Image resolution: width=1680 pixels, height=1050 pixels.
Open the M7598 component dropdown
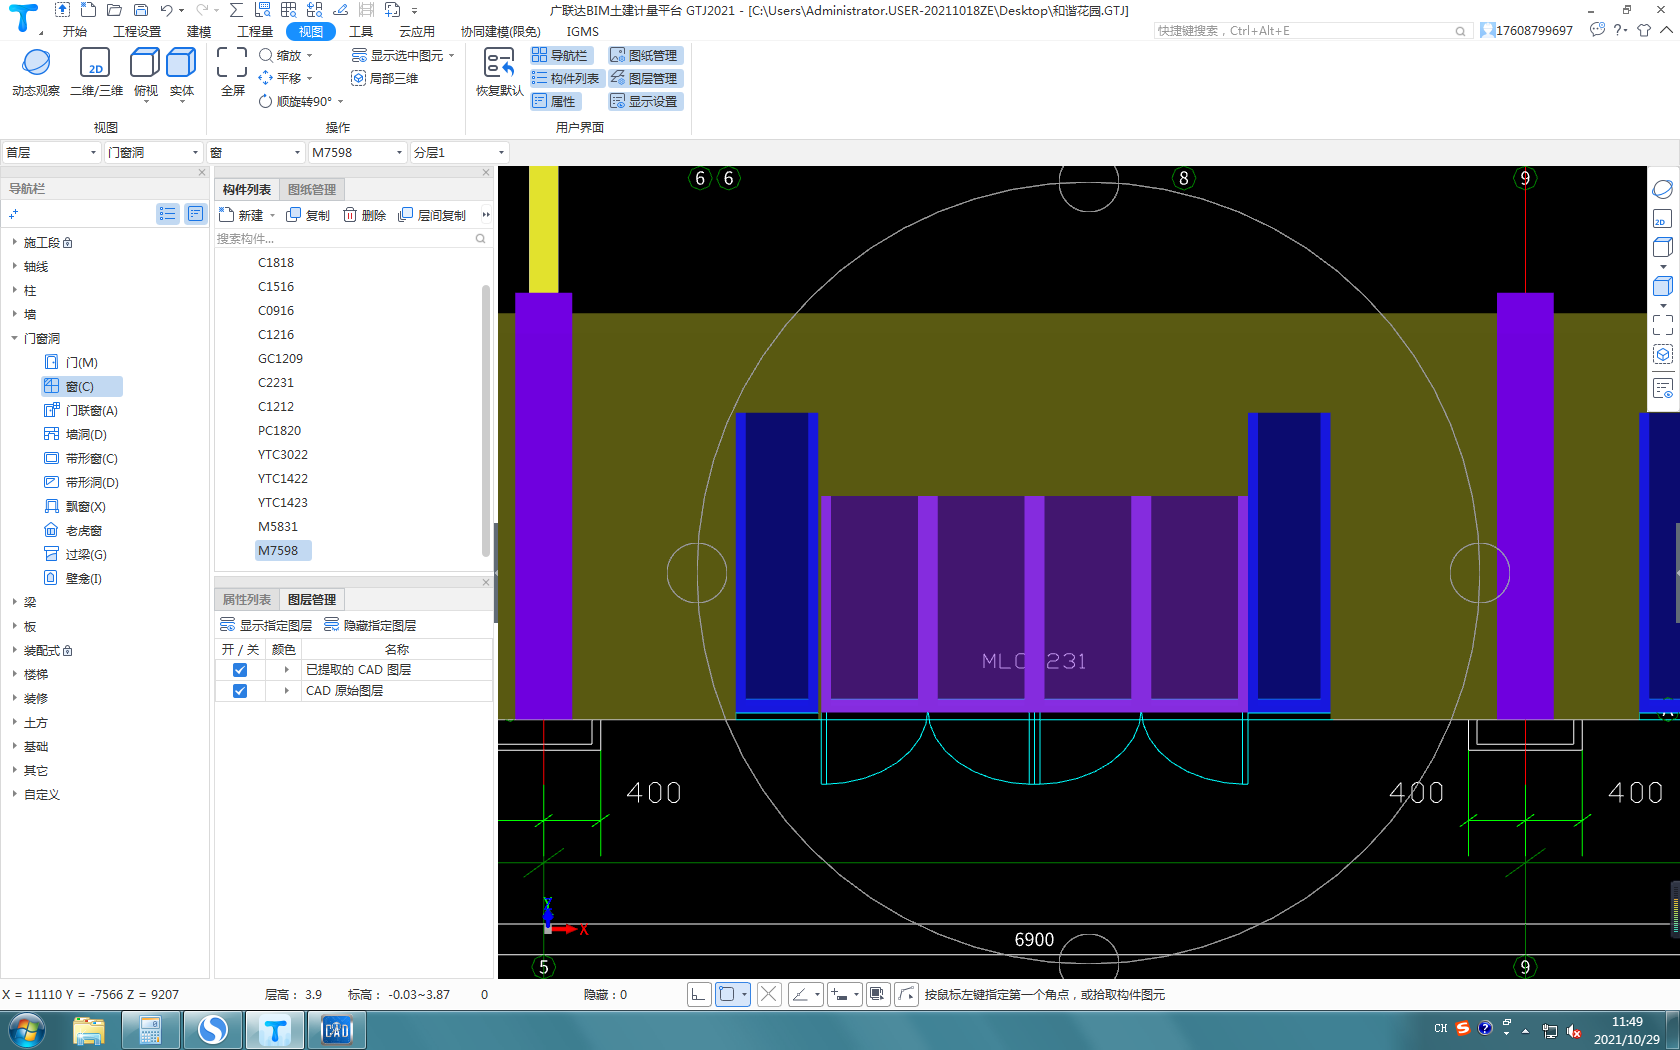(358, 152)
